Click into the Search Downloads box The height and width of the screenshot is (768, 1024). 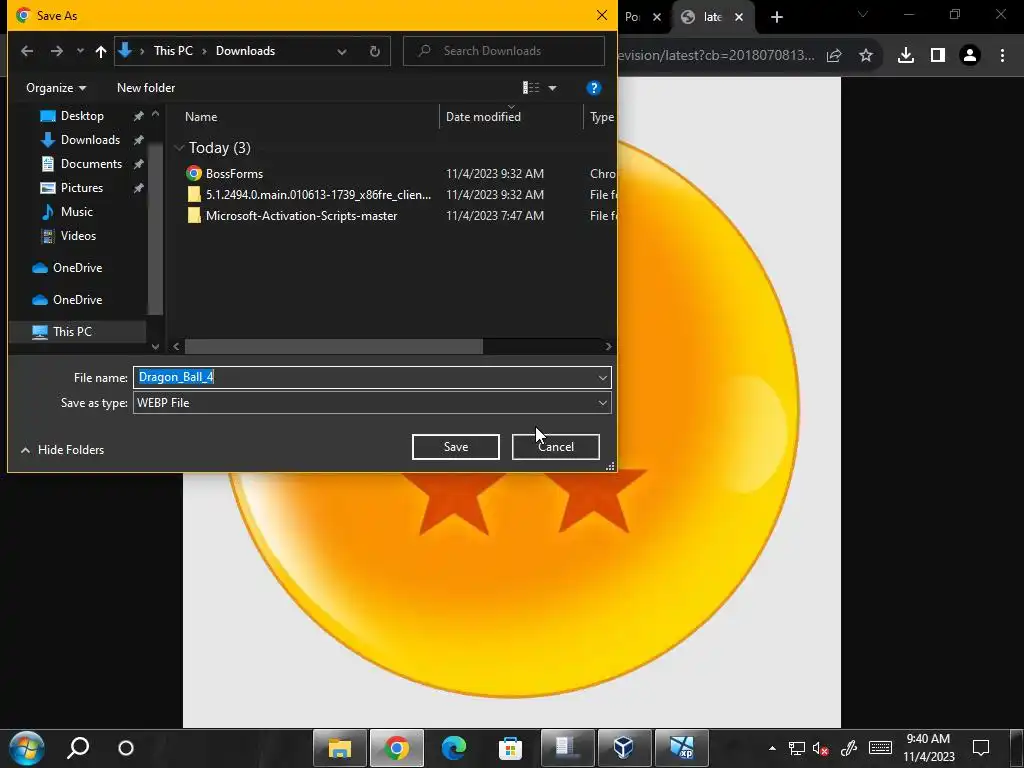[504, 51]
